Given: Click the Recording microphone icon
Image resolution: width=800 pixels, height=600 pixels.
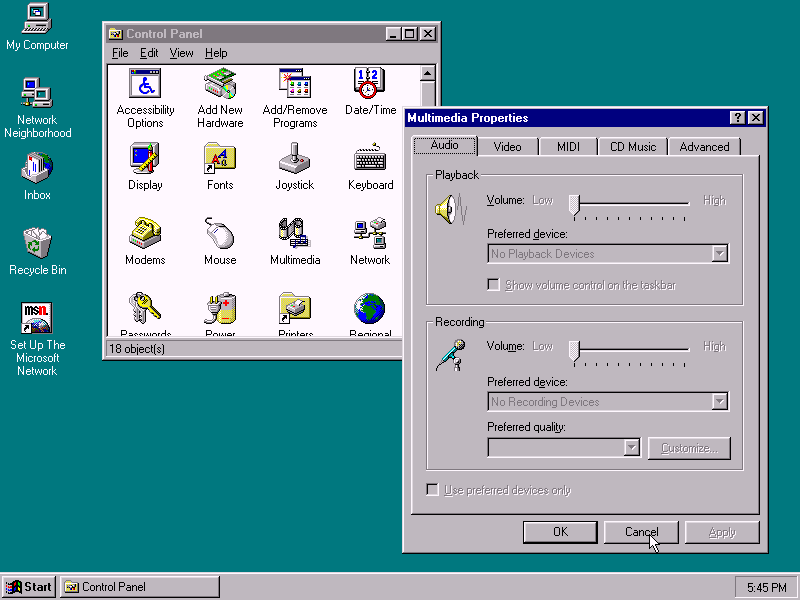Looking at the screenshot, I should coord(451,355).
